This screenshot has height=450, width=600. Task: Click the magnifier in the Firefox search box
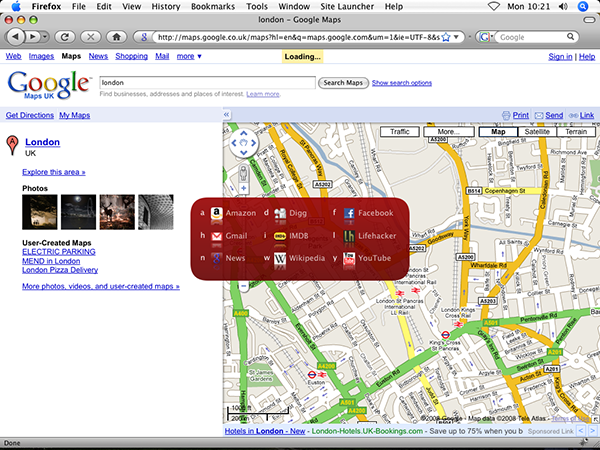pos(570,37)
